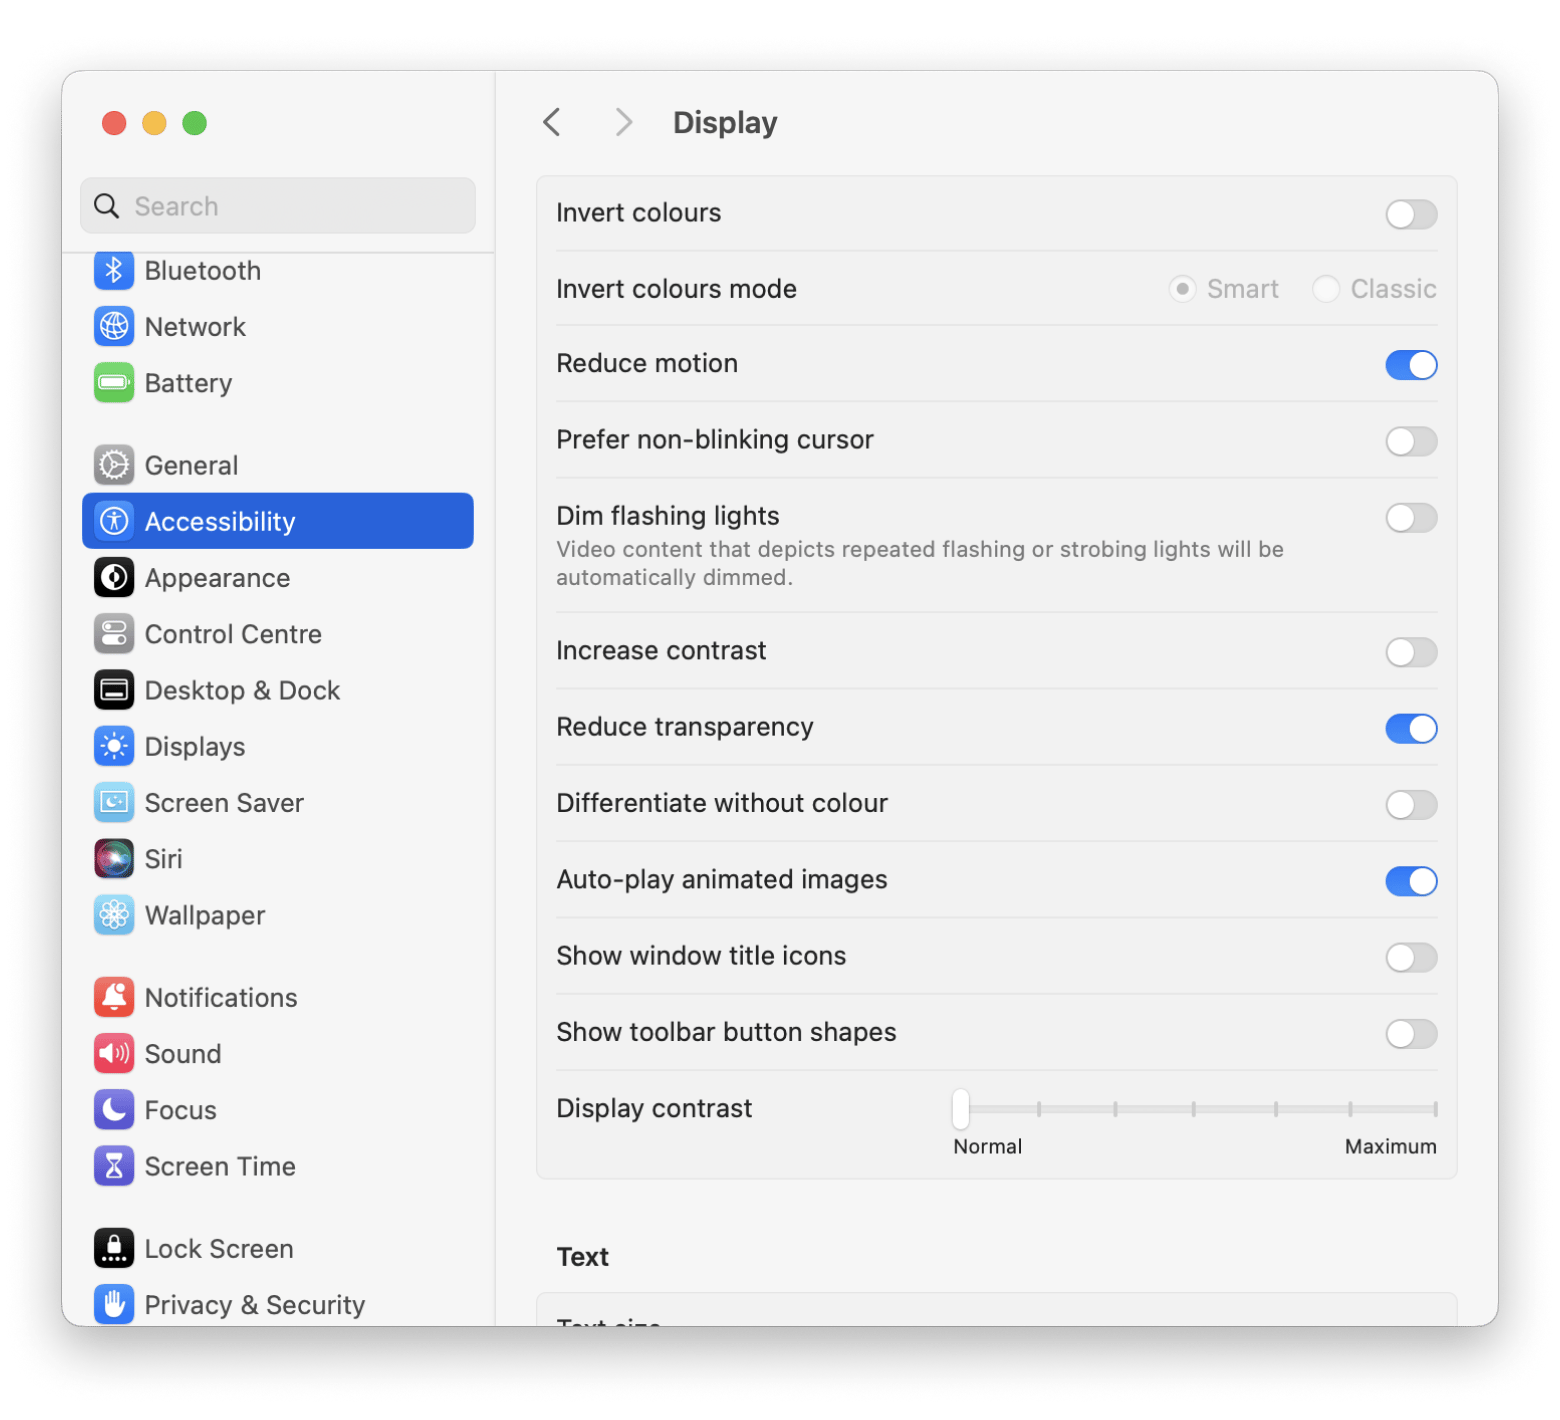Select the Smart invert mode radio
The height and width of the screenshot is (1420, 1560).
(1182, 289)
